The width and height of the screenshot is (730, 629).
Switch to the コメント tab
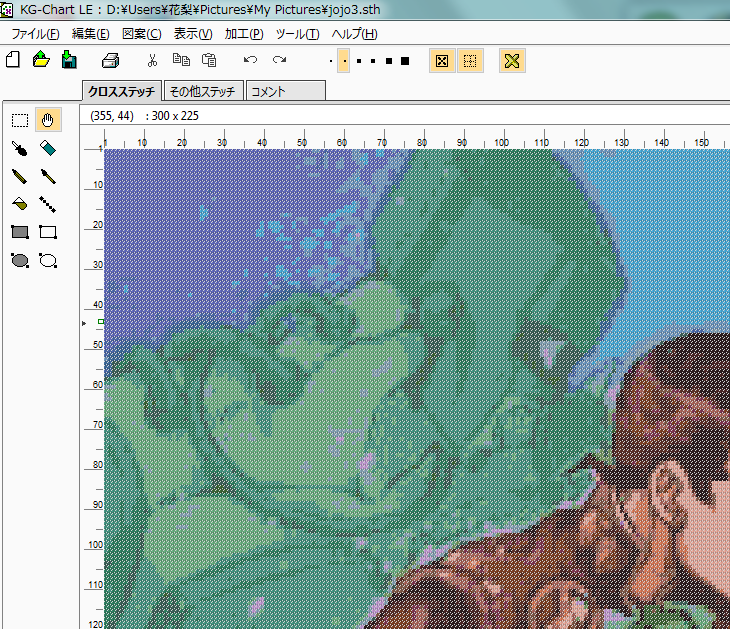pos(285,91)
